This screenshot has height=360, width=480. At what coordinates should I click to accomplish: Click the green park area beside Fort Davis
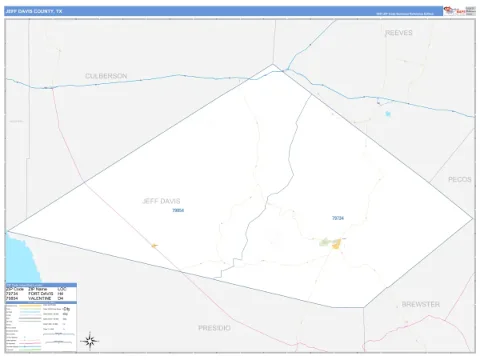click(x=324, y=242)
